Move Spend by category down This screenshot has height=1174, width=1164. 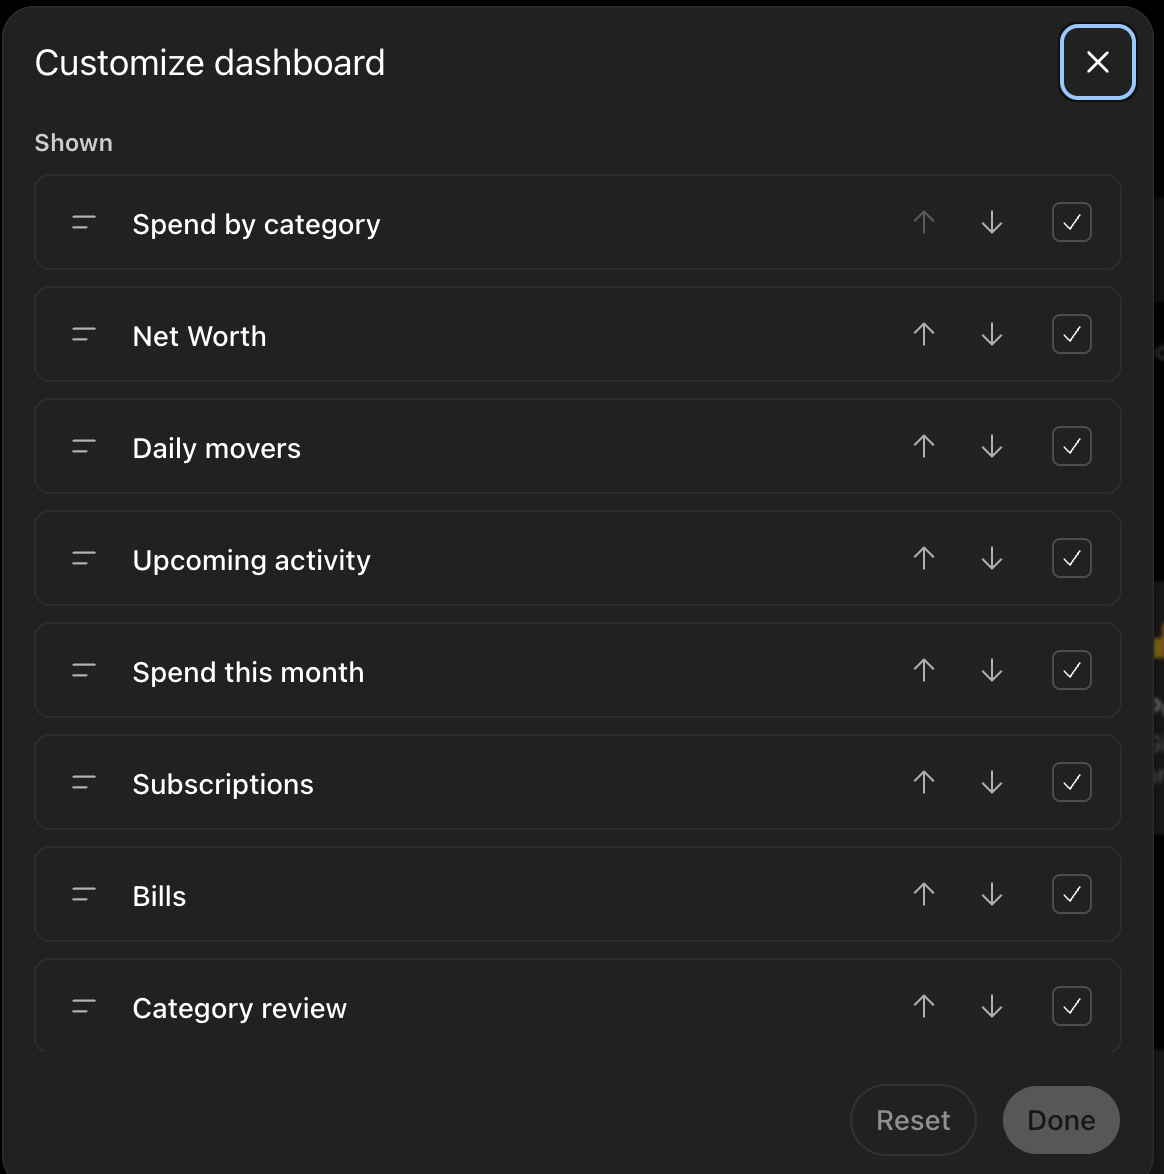[x=992, y=222]
